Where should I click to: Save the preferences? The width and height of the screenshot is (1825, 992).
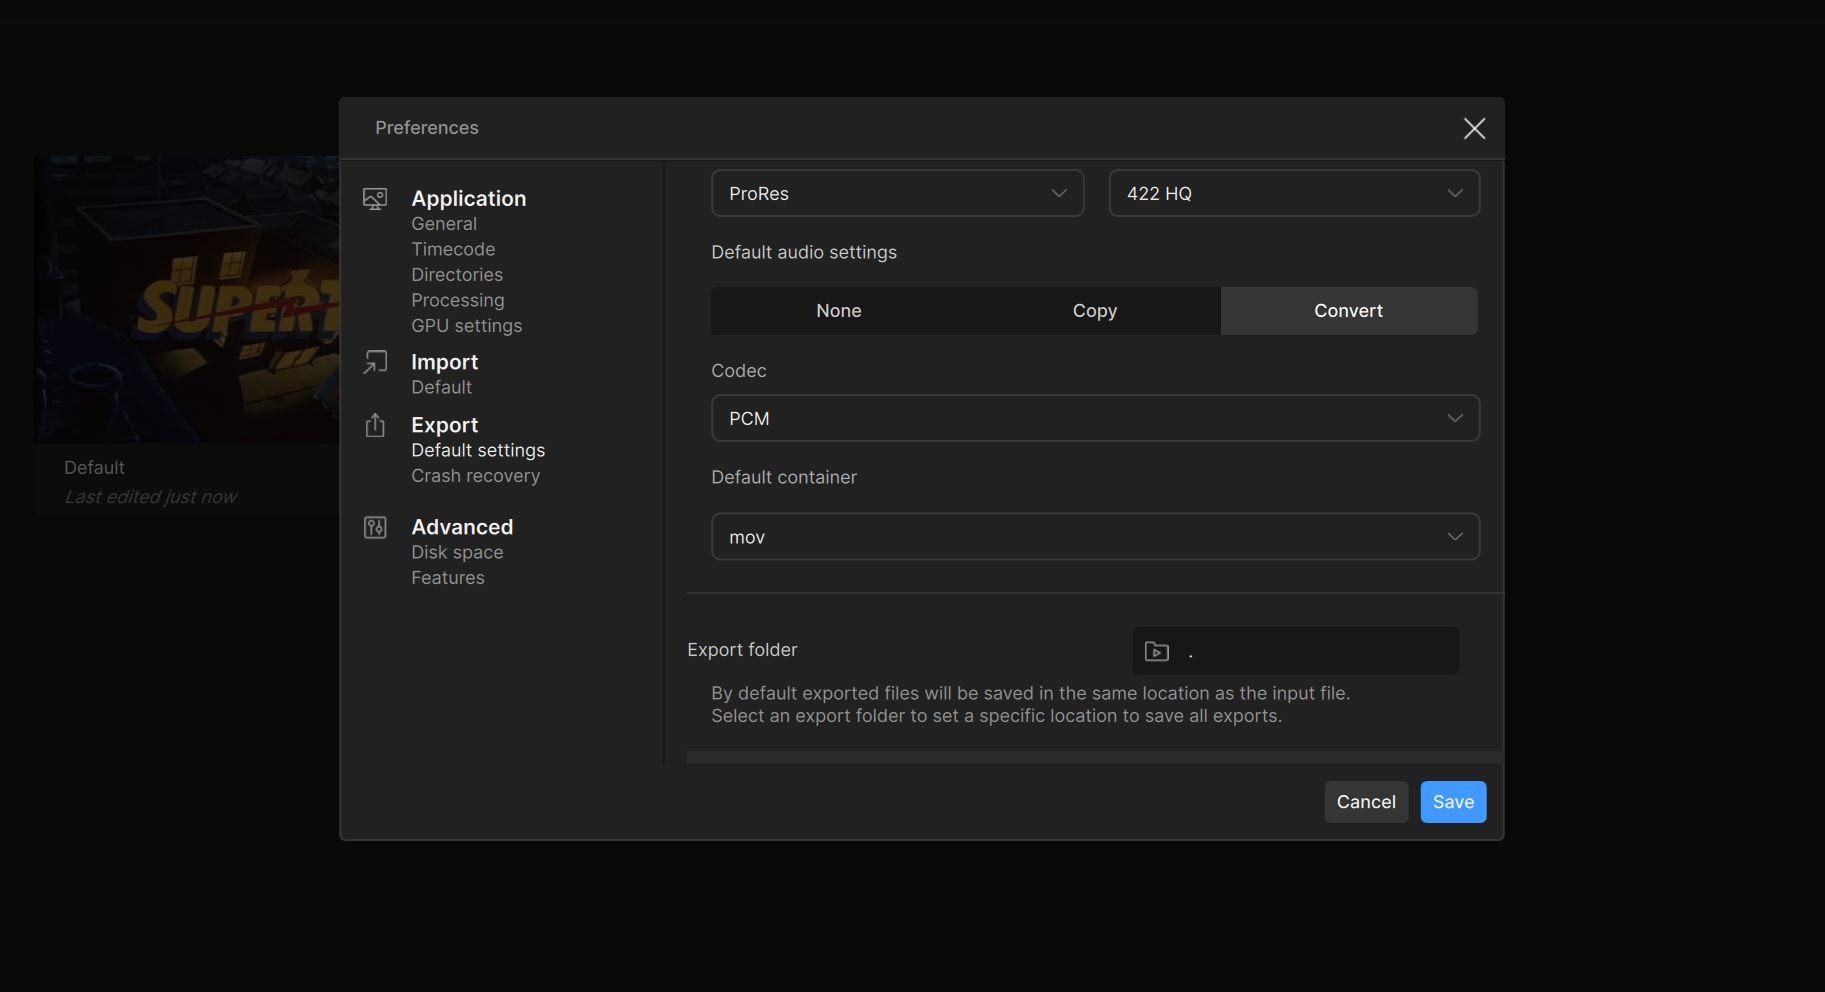click(1452, 802)
